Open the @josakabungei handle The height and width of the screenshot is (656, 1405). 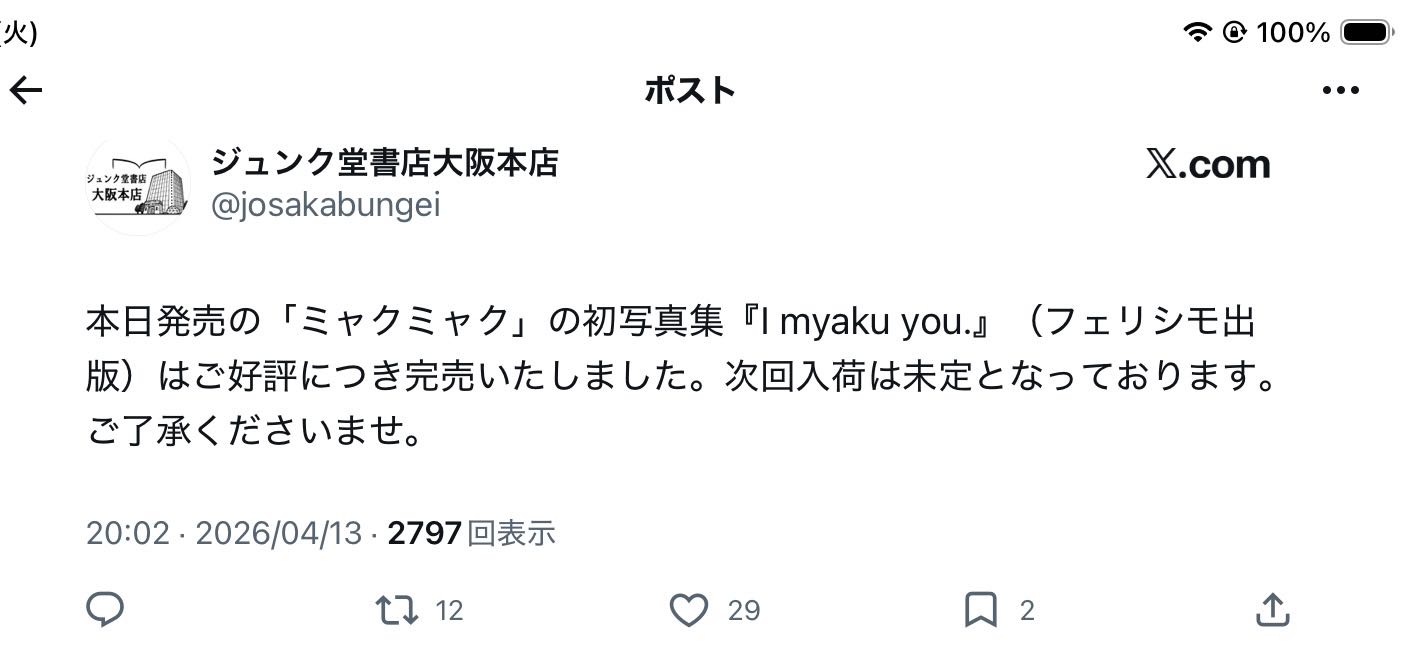click(x=326, y=205)
